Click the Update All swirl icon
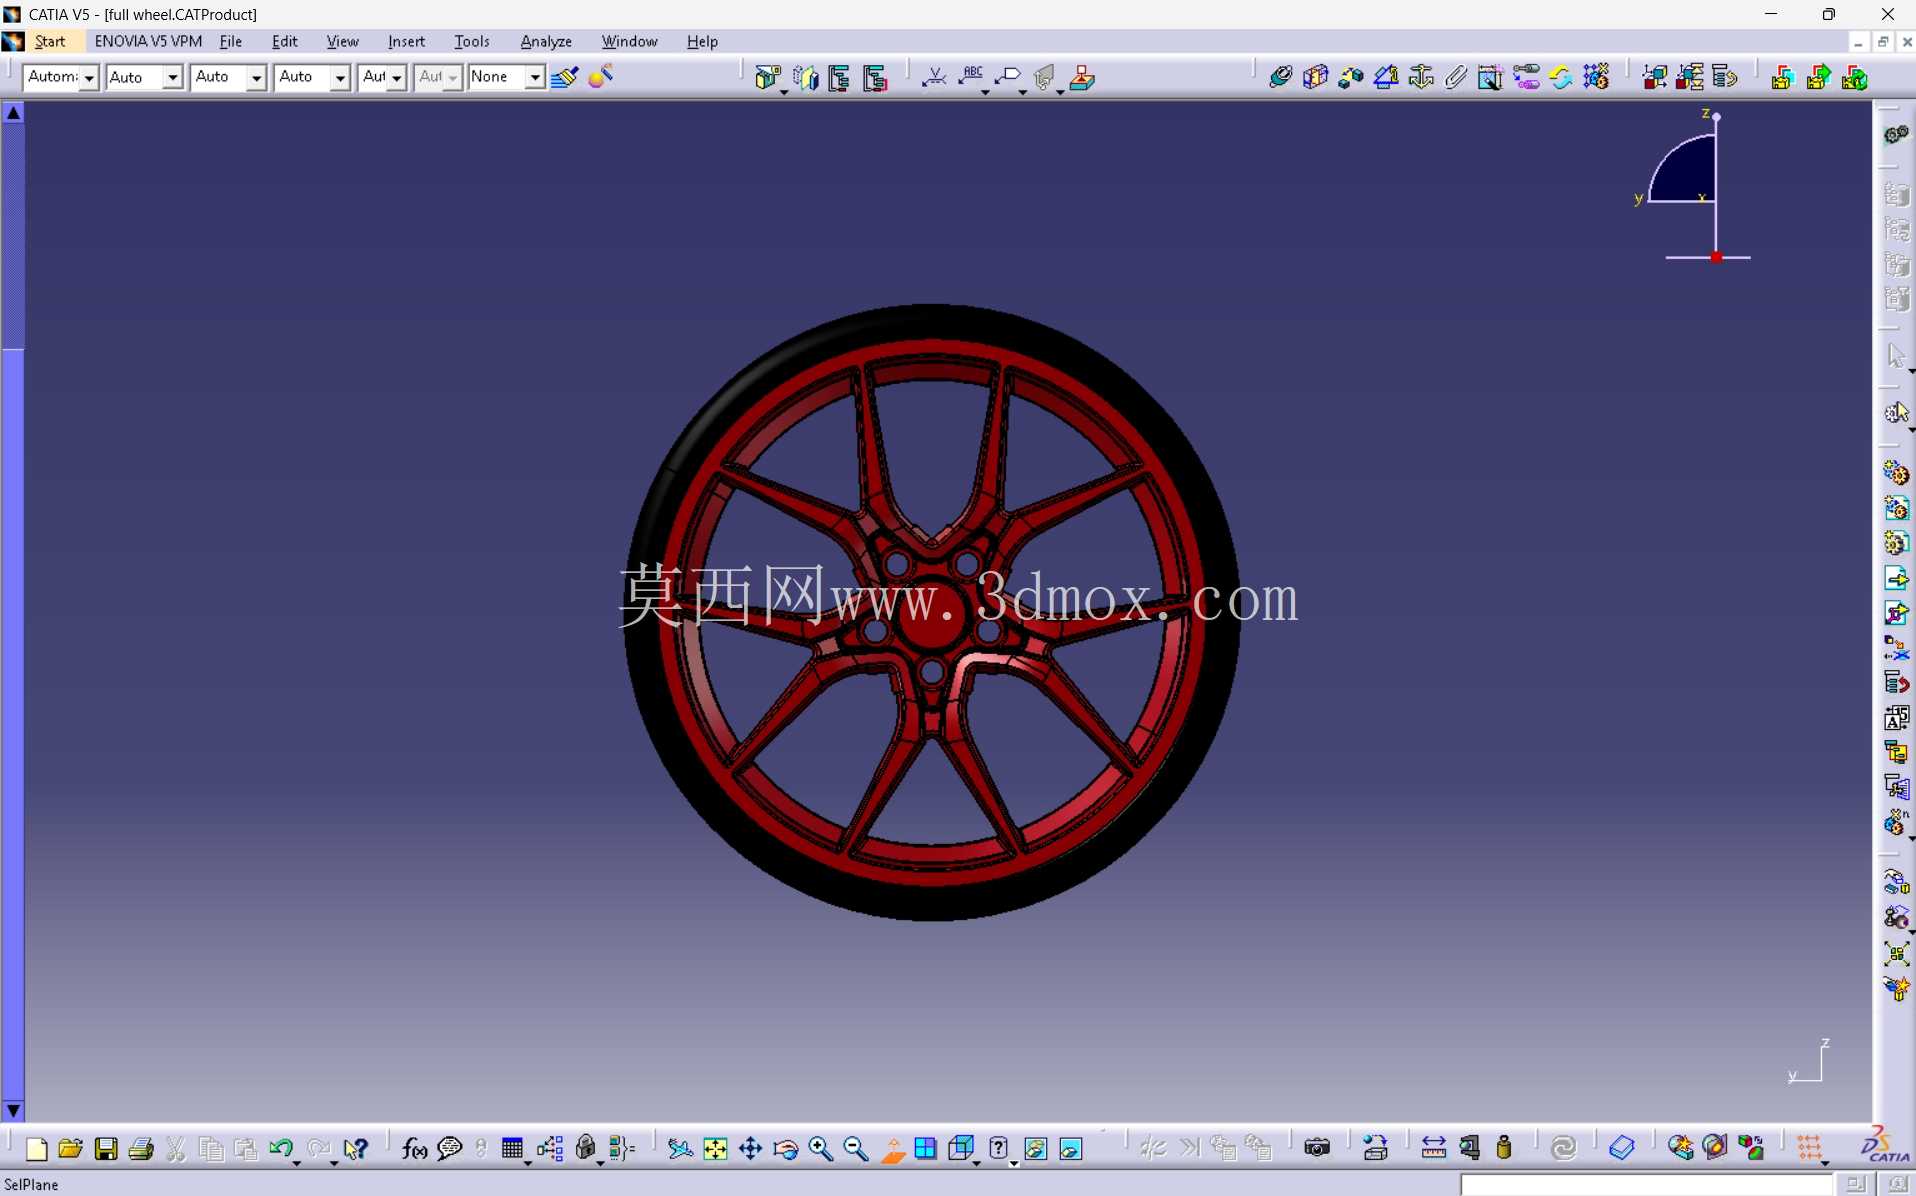1916x1196 pixels. pyautogui.click(x=1563, y=1149)
